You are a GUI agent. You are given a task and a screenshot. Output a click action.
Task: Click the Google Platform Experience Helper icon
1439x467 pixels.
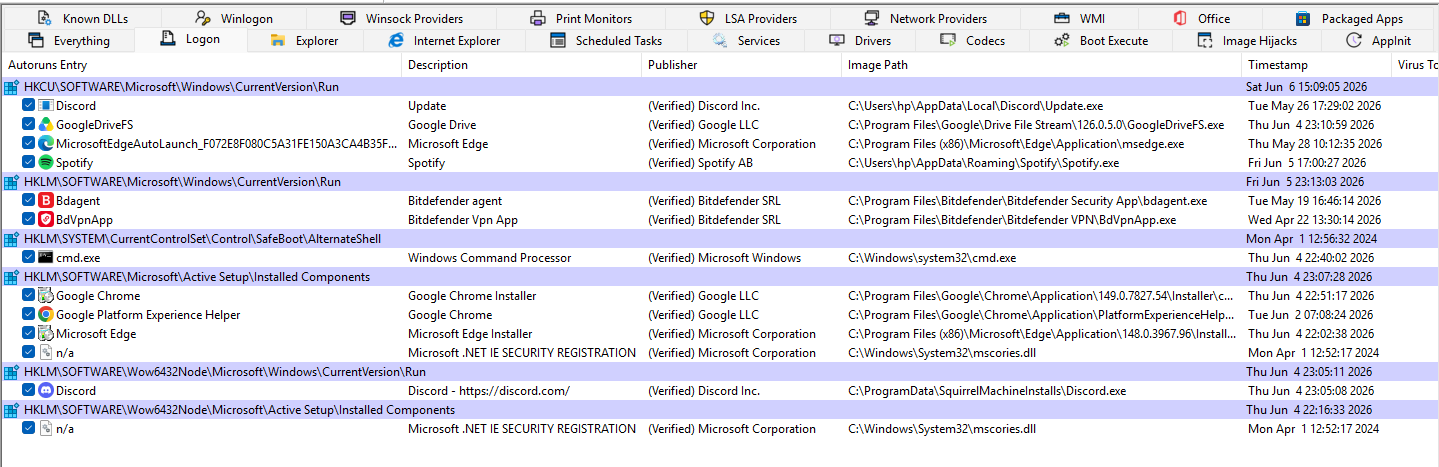click(45, 315)
